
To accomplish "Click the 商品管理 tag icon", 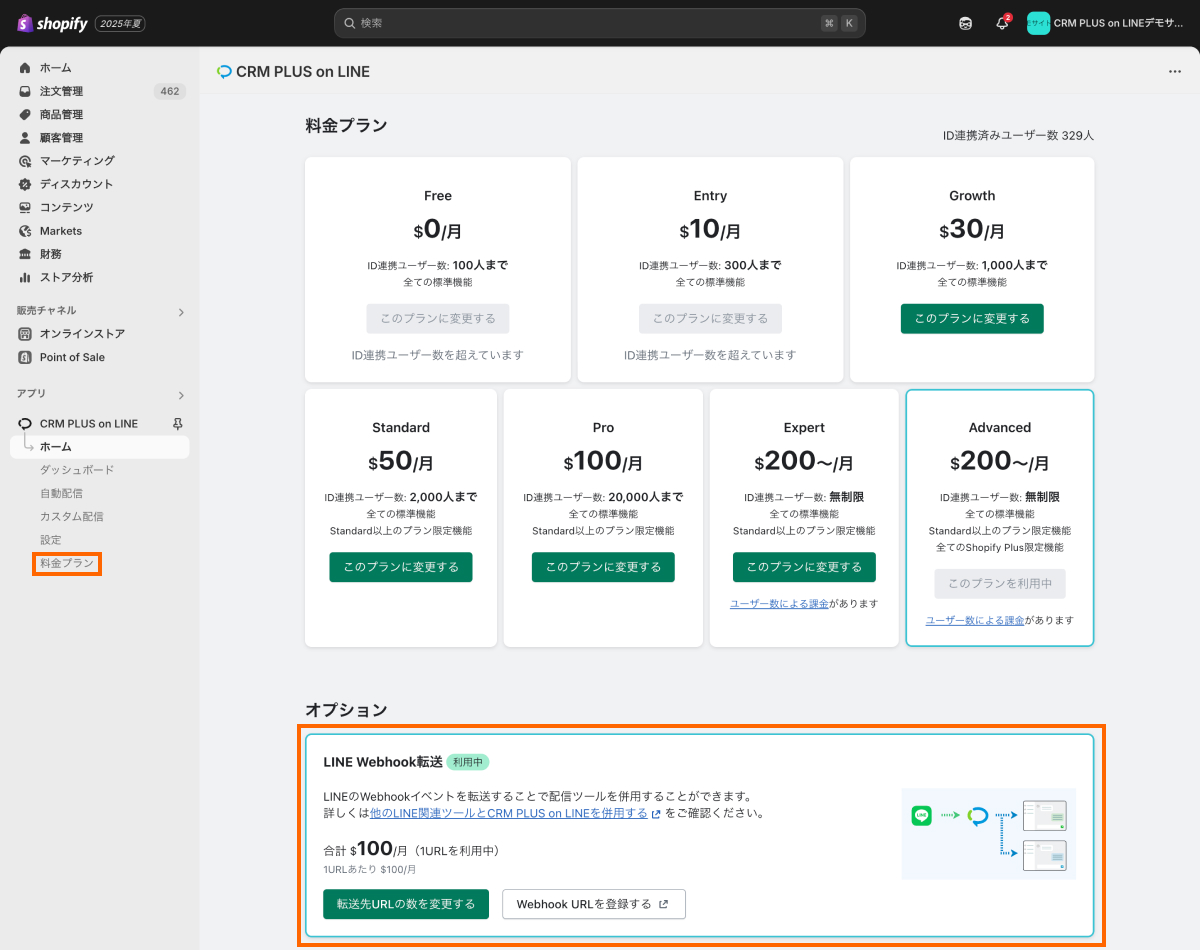I will pyautogui.click(x=25, y=114).
